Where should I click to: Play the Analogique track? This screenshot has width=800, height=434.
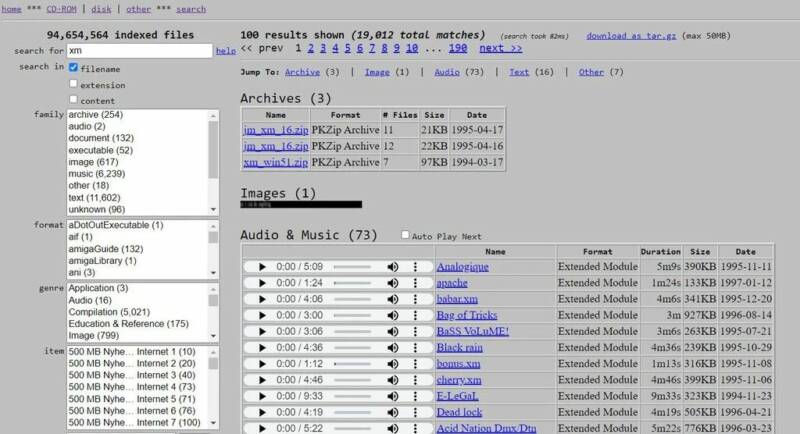pos(262,267)
